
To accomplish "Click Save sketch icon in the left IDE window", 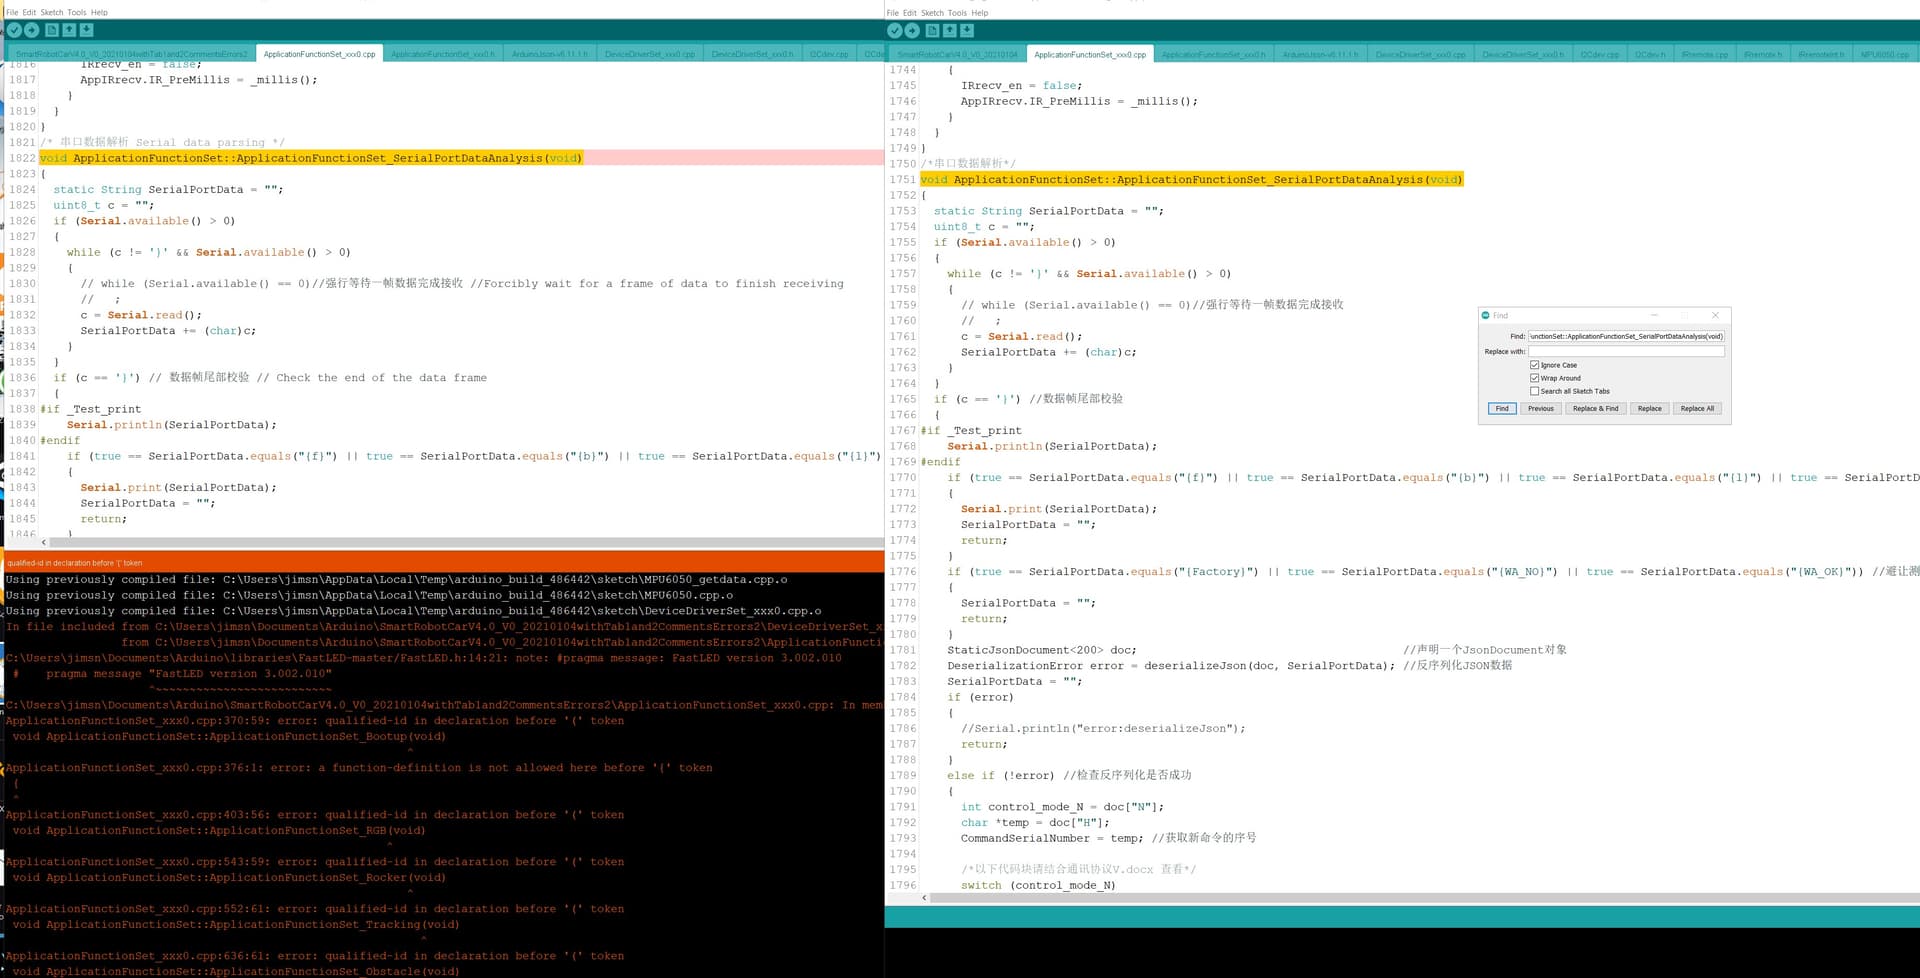I will tap(87, 31).
